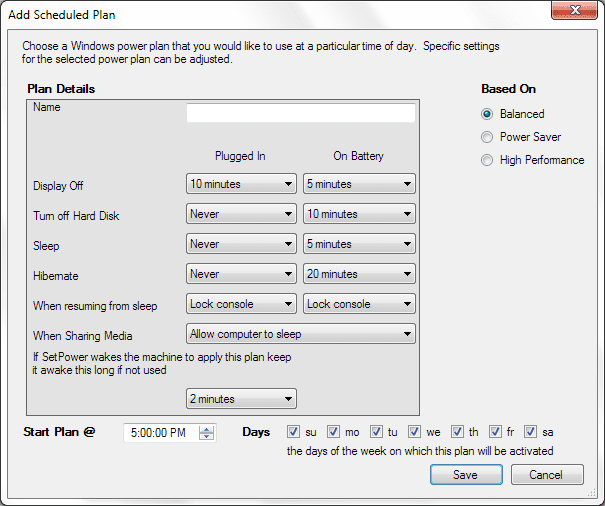This screenshot has width=605, height=506.
Task: Decrease start time with down spinner arrow
Action: [x=206, y=437]
